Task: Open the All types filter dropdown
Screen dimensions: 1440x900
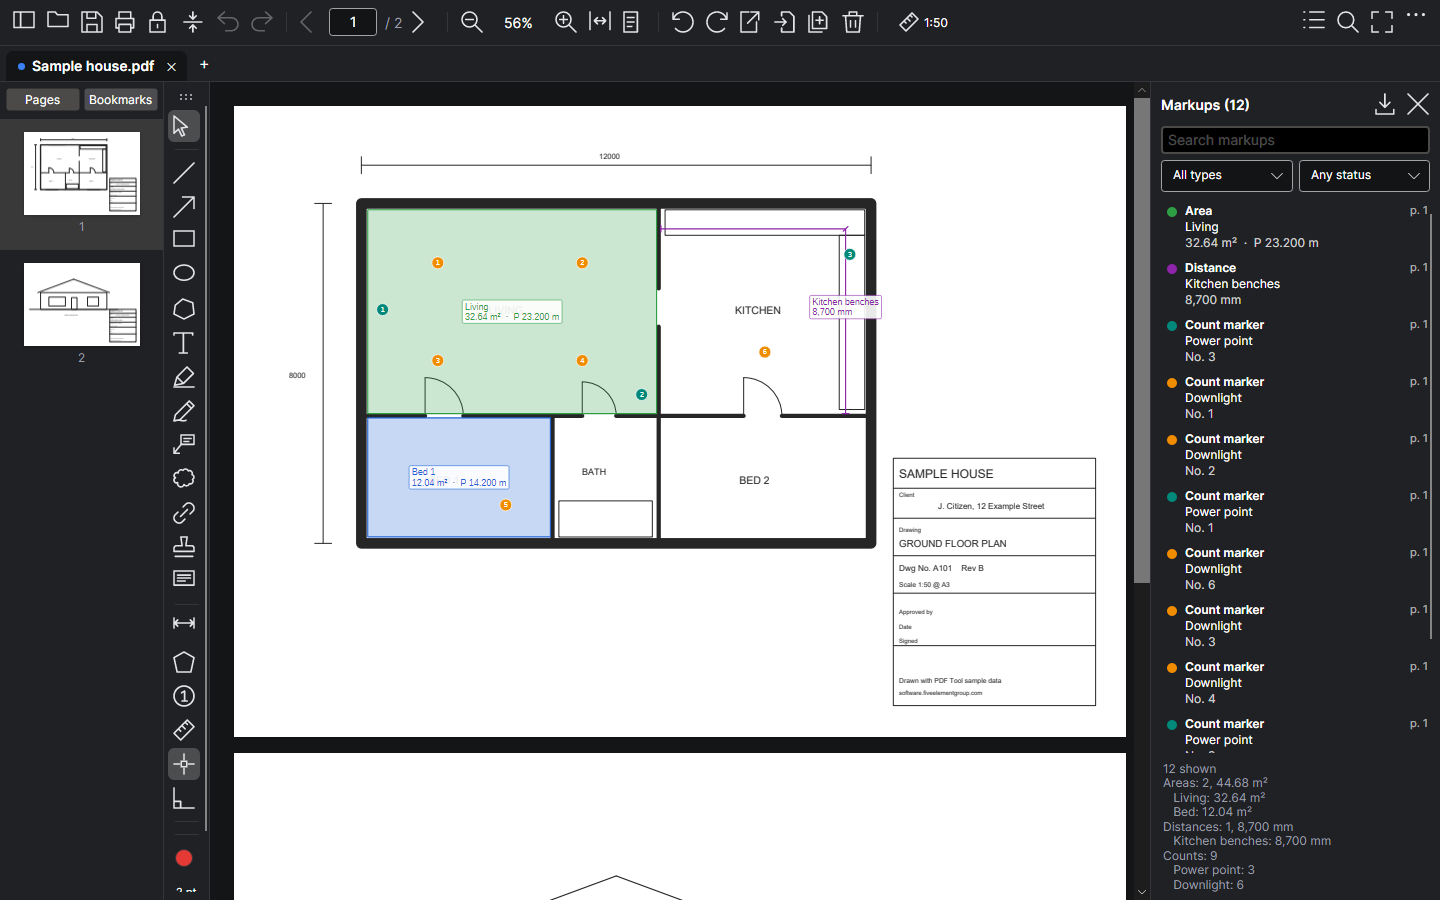Action: (x=1227, y=175)
